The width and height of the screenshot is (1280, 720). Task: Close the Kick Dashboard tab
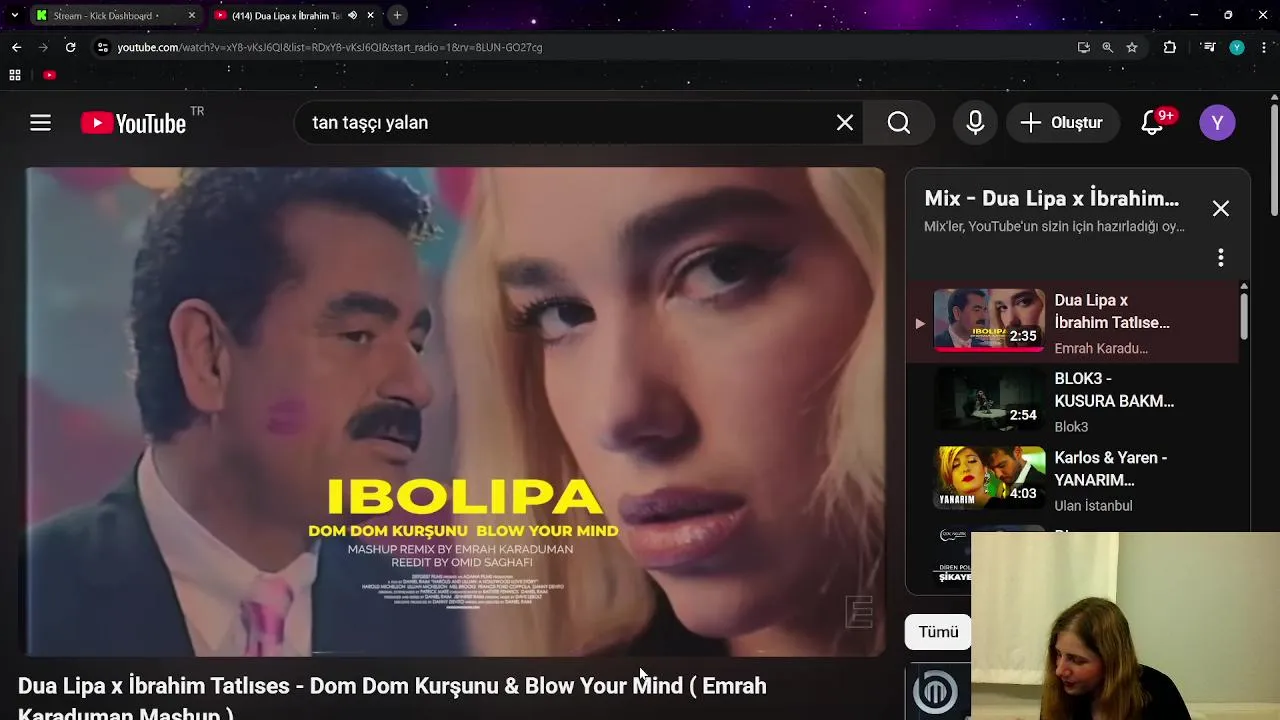(192, 16)
